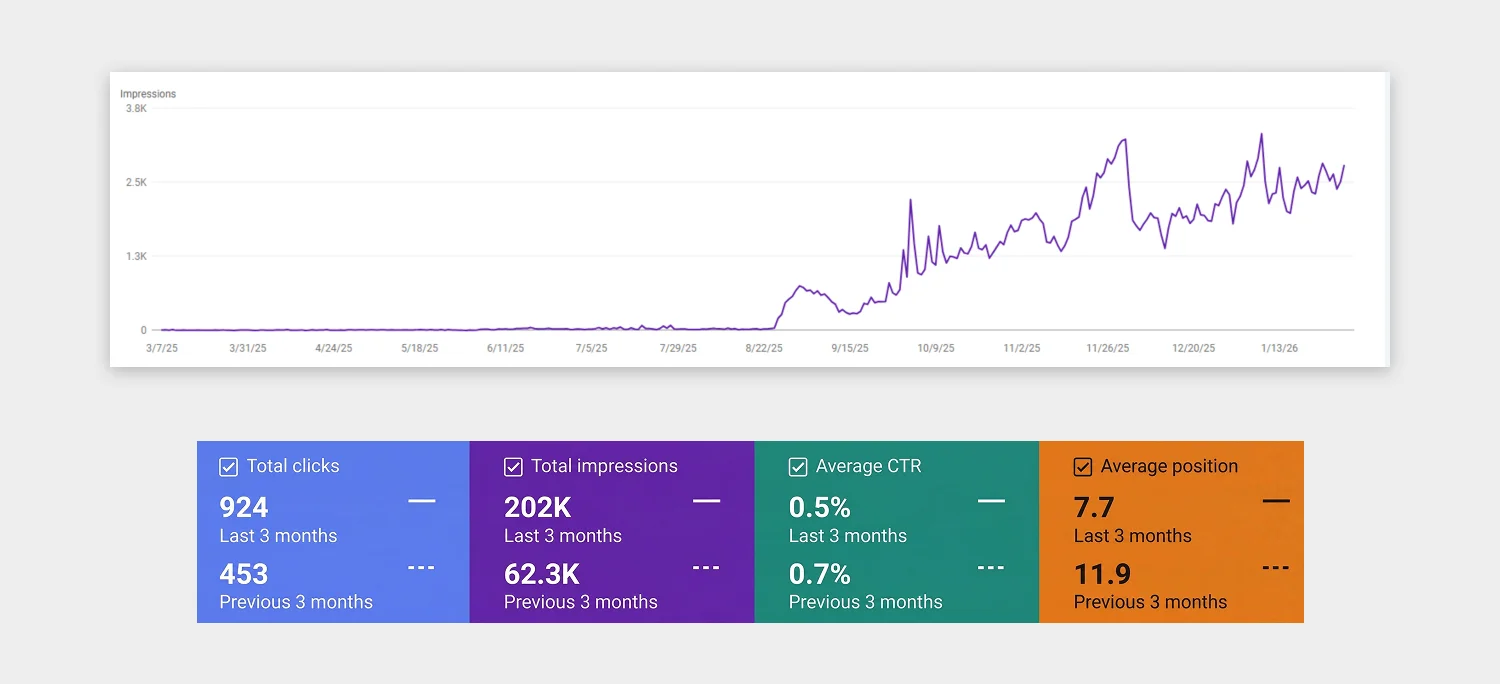Select the 1/13/26 date on chart axis
The width and height of the screenshot is (1500, 684).
1278,349
